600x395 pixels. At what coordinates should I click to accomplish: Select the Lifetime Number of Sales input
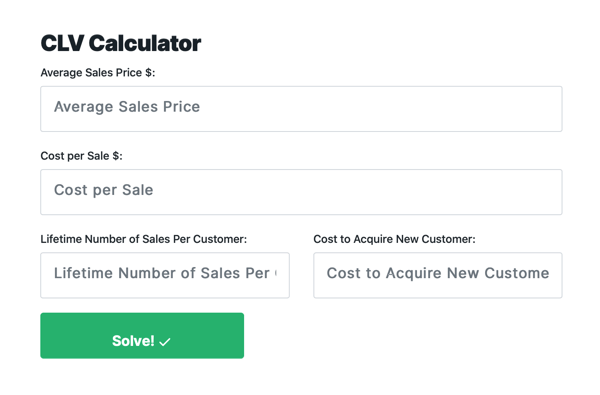(165, 275)
